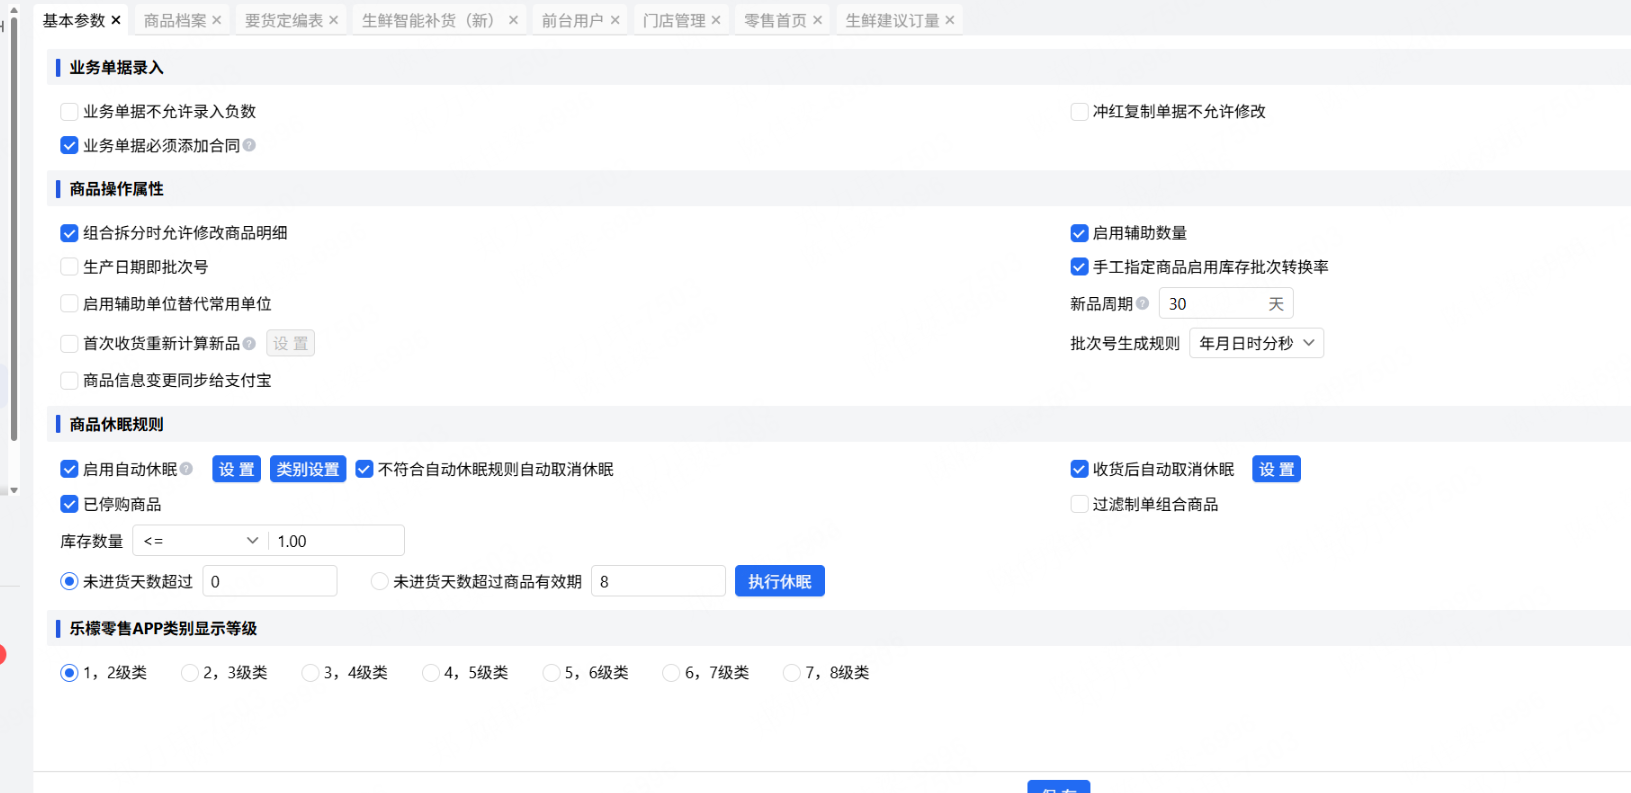Uncheck 业务单据必须添加合同
The width and height of the screenshot is (1631, 793).
click(69, 145)
